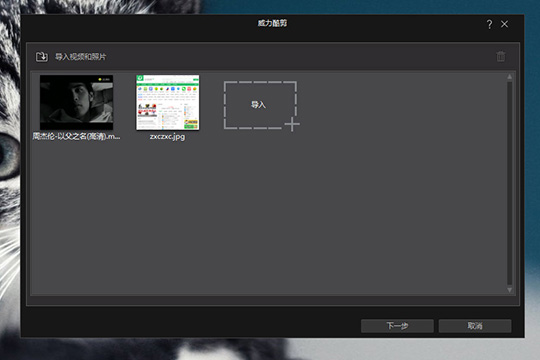The width and height of the screenshot is (540, 360).
Task: Proceed with the 下一步 button
Action: (397, 326)
